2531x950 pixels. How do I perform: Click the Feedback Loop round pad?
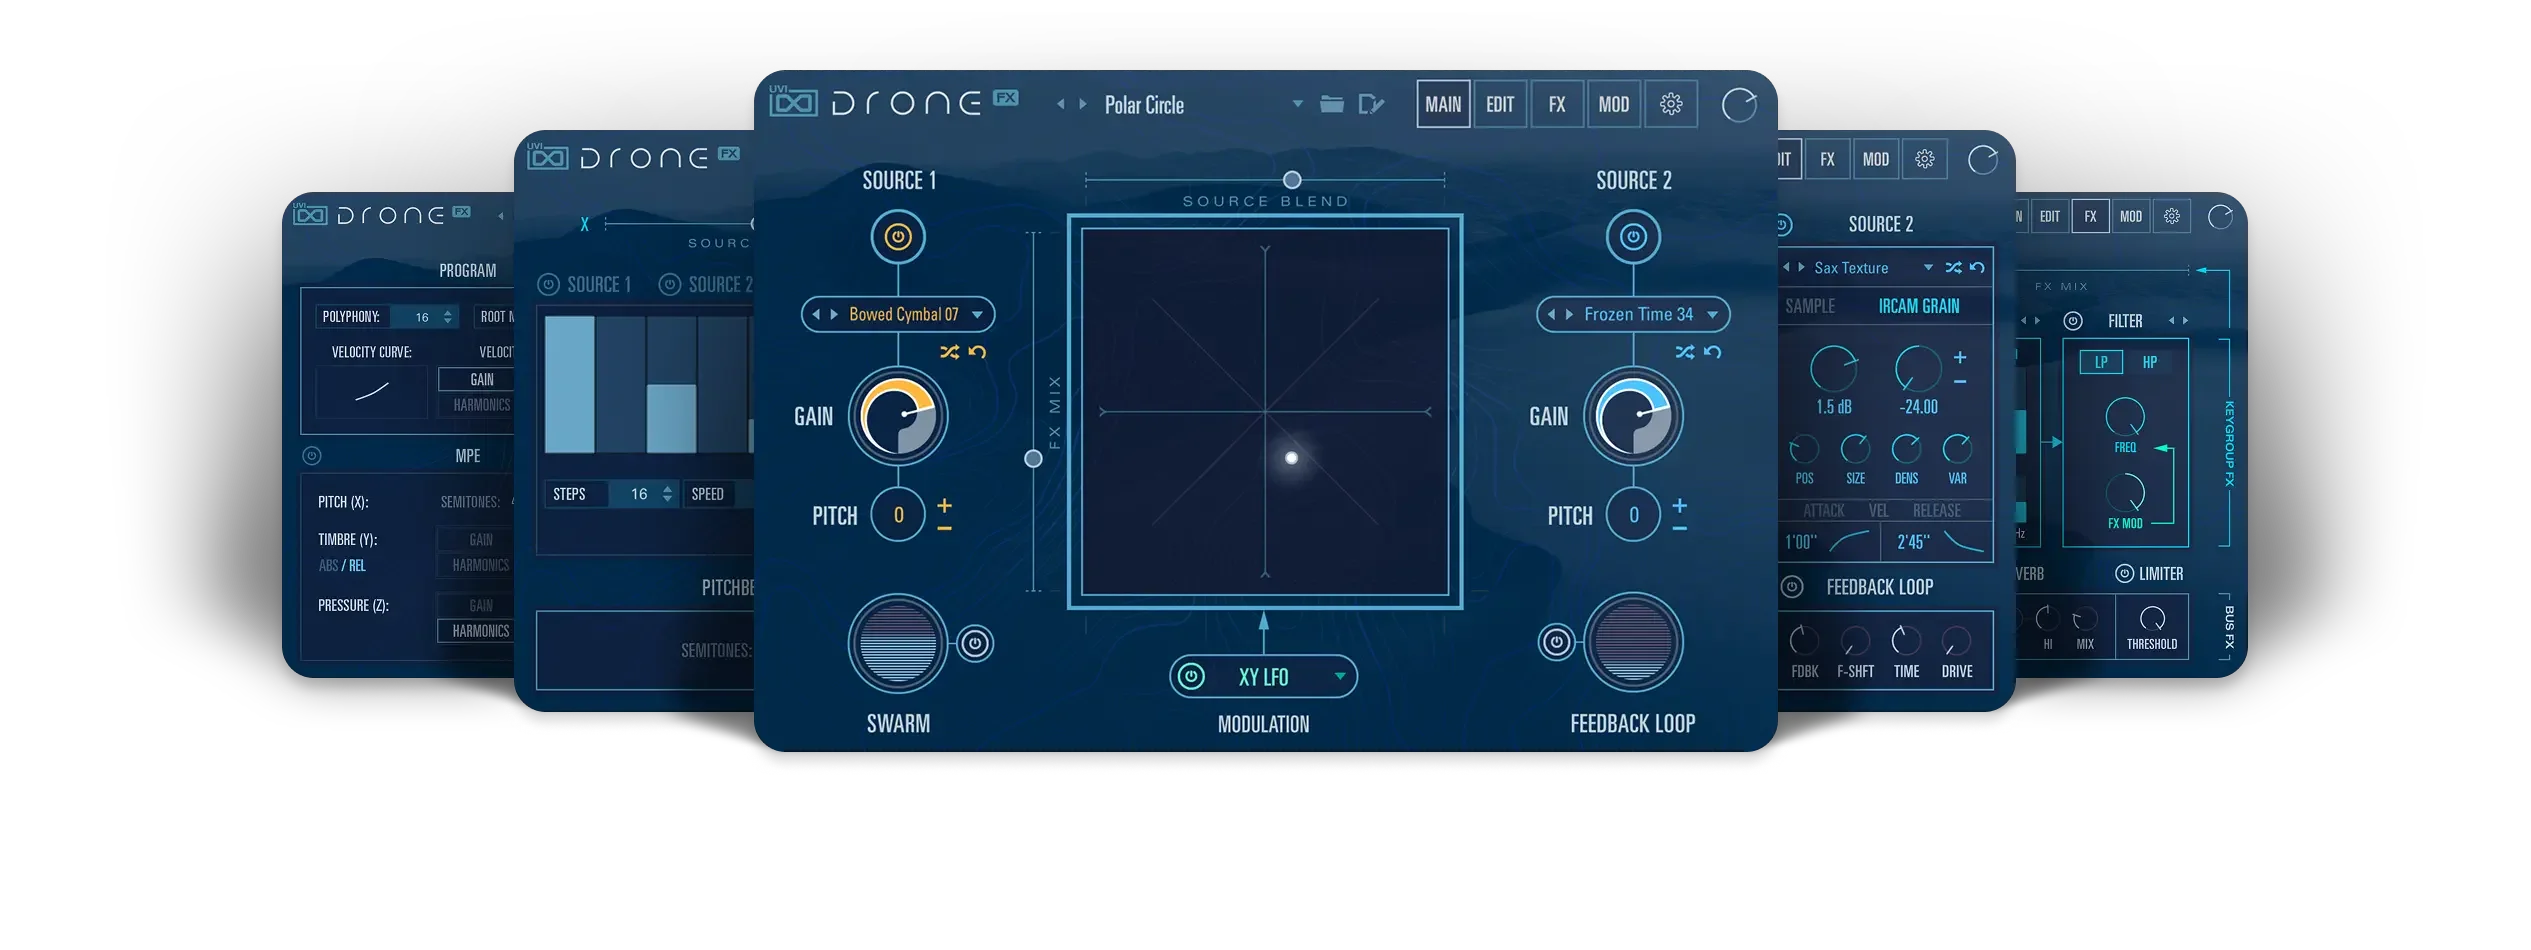(1633, 642)
